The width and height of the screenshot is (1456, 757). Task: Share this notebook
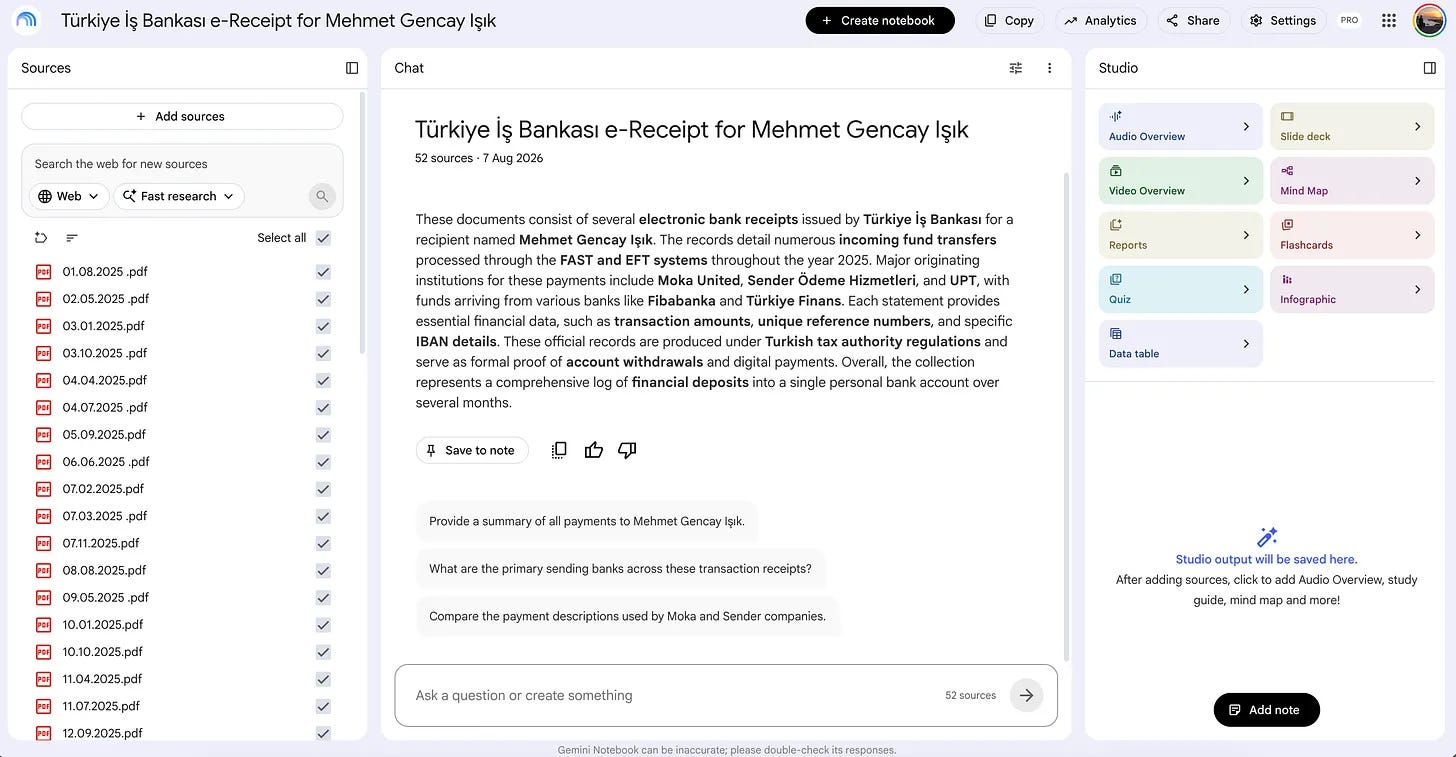coord(1194,21)
